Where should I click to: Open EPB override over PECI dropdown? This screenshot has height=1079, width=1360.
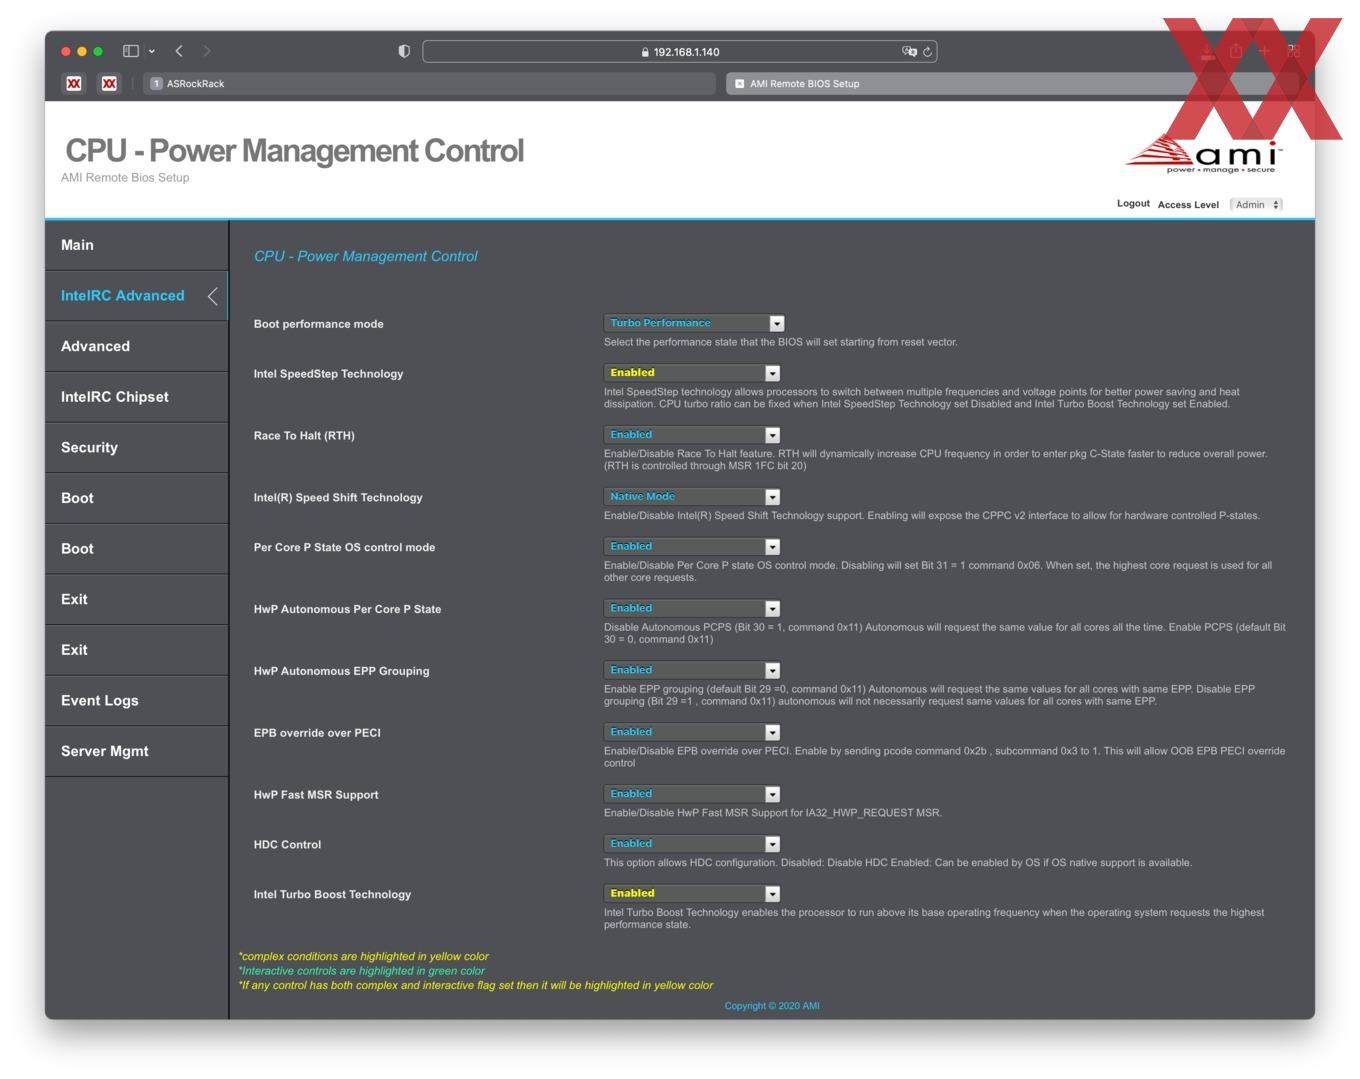click(x=692, y=733)
